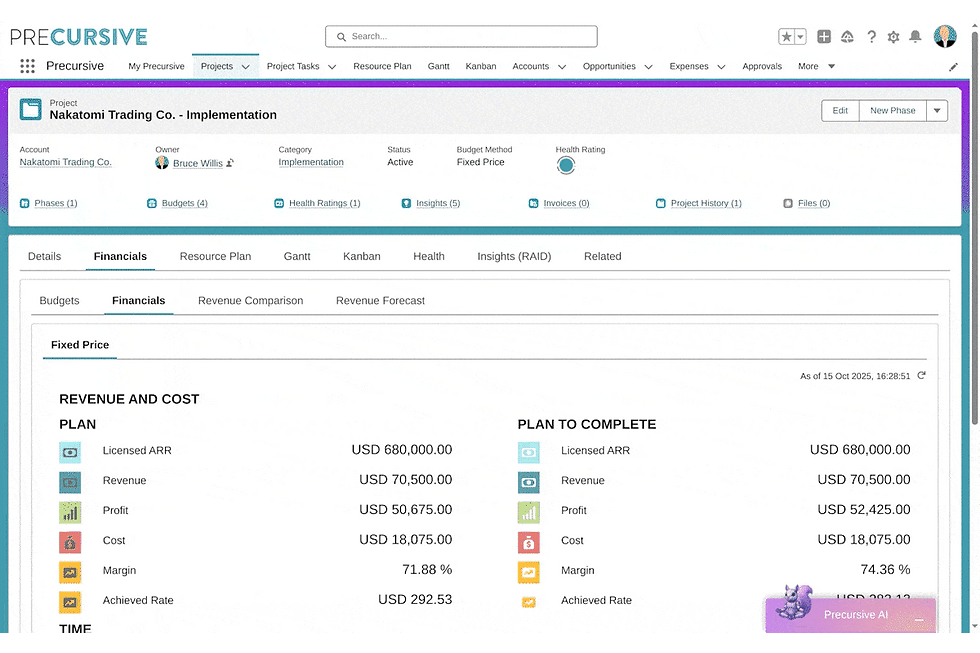Expand the Accounts nav dropdown chevron

pyautogui.click(x=562, y=67)
